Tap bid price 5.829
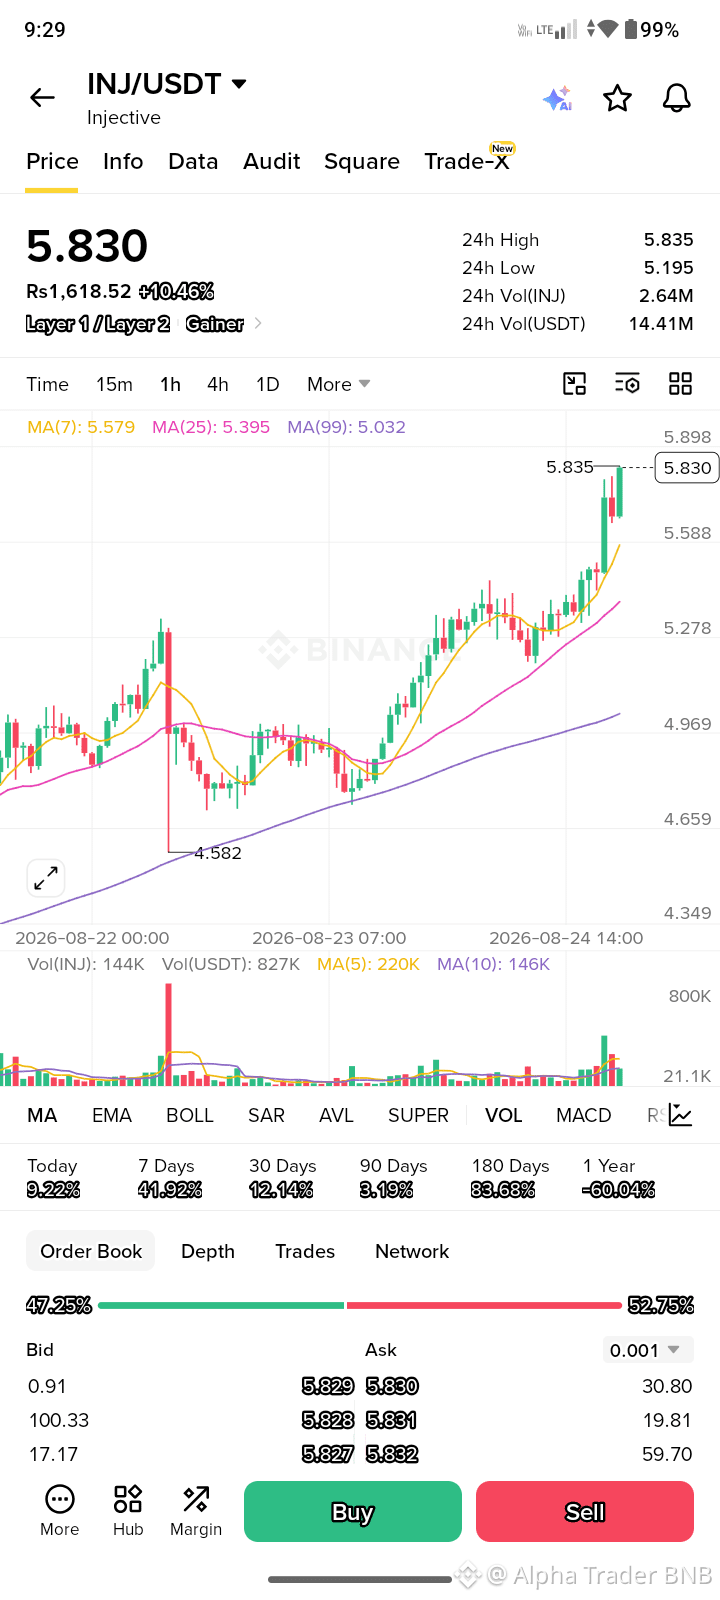Screen dimensions: 720x1600 (x=328, y=1386)
